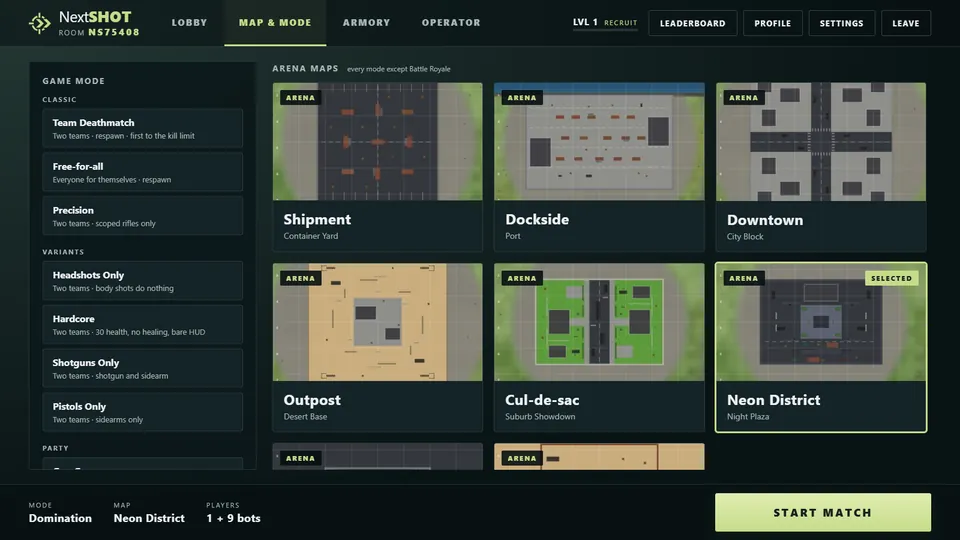Click the 'City Block' subtitle
The width and height of the screenshot is (960, 540).
(745, 236)
